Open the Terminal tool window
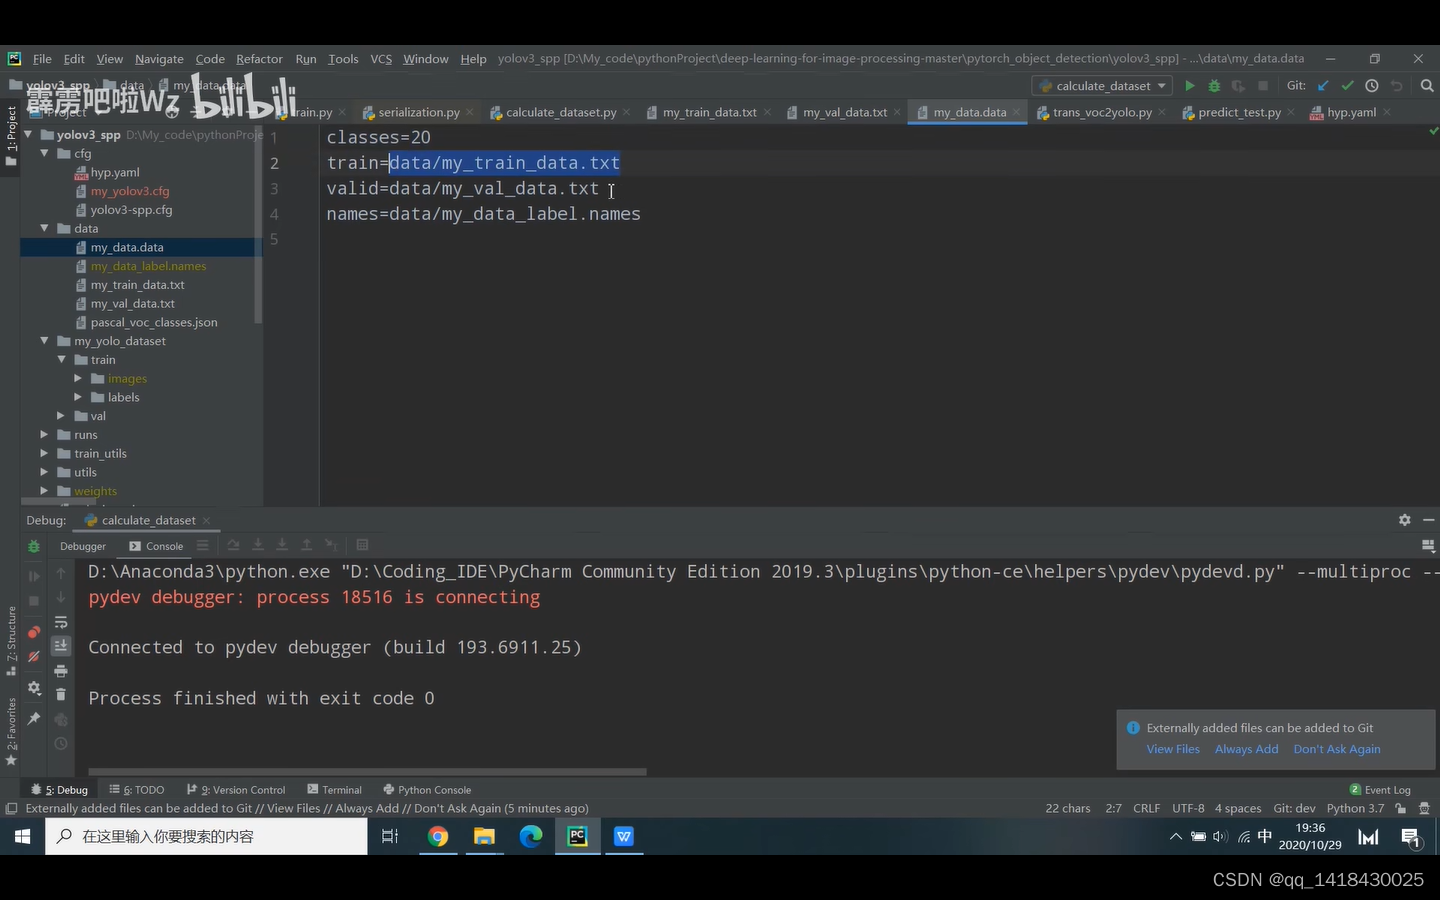This screenshot has width=1440, height=900. click(334, 790)
